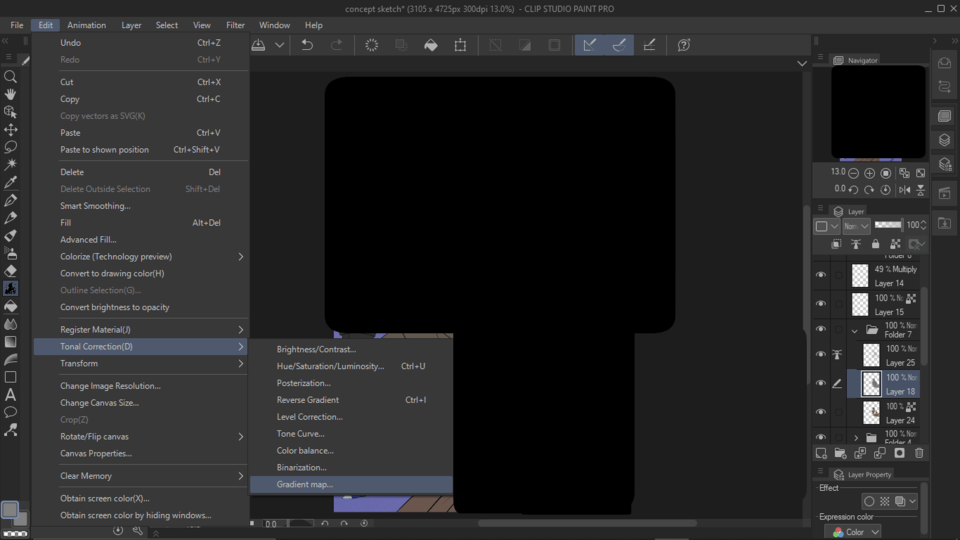Hide Layer 14 with its eye icon
Screen dimensions: 960x540
coord(821,276)
